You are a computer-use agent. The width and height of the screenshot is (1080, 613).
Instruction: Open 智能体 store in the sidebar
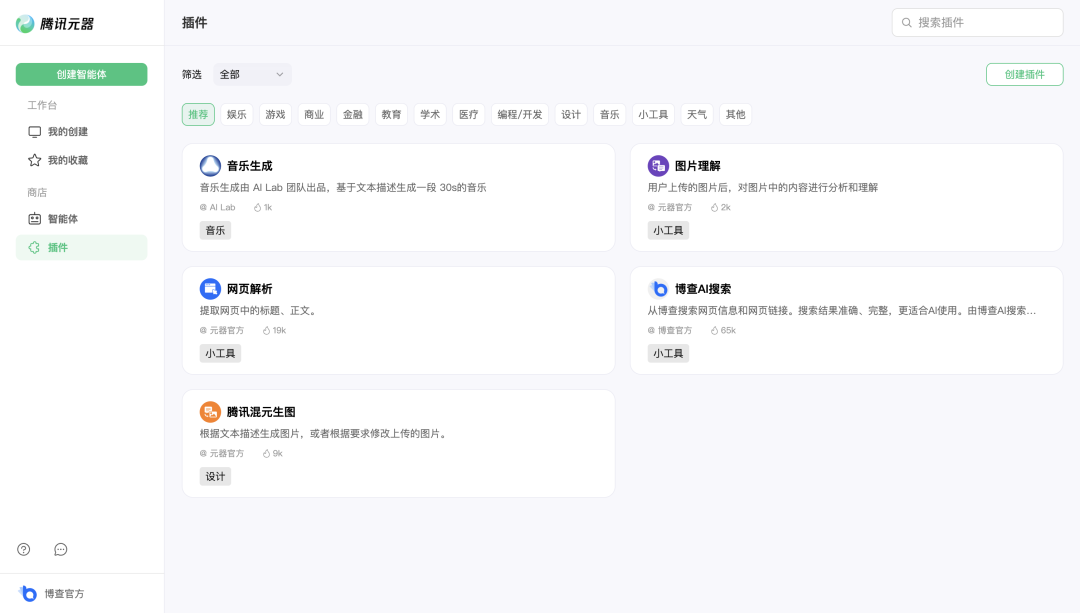pos(81,219)
